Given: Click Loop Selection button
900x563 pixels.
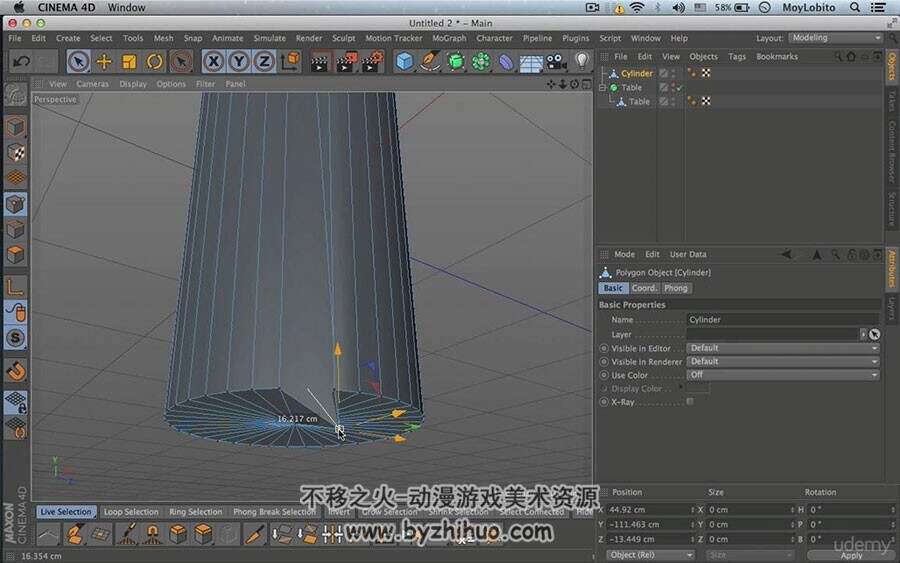Looking at the screenshot, I should tap(131, 512).
